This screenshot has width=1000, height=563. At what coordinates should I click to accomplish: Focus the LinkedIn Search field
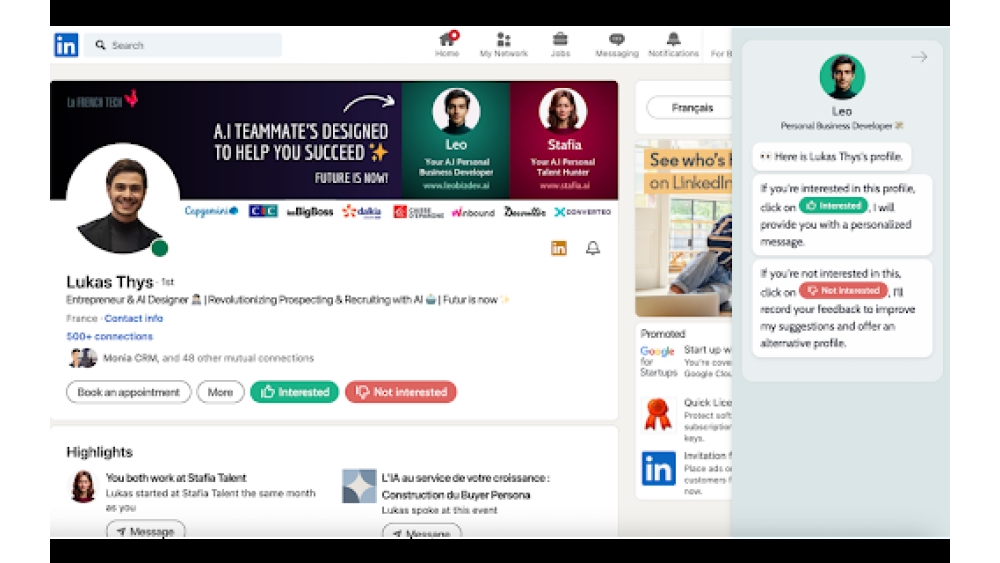coord(183,45)
